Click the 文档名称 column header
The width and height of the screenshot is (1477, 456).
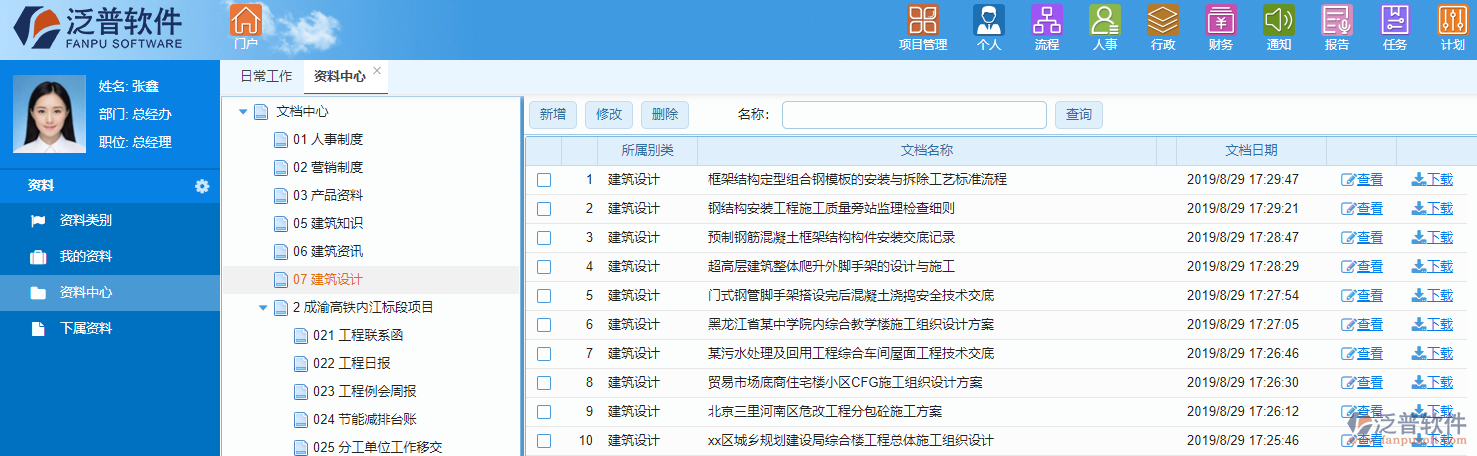(x=927, y=151)
